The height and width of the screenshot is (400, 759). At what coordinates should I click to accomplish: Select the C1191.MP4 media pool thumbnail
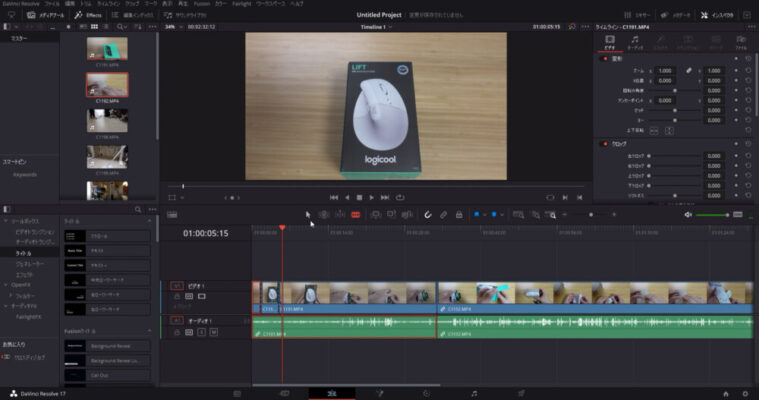click(107, 48)
